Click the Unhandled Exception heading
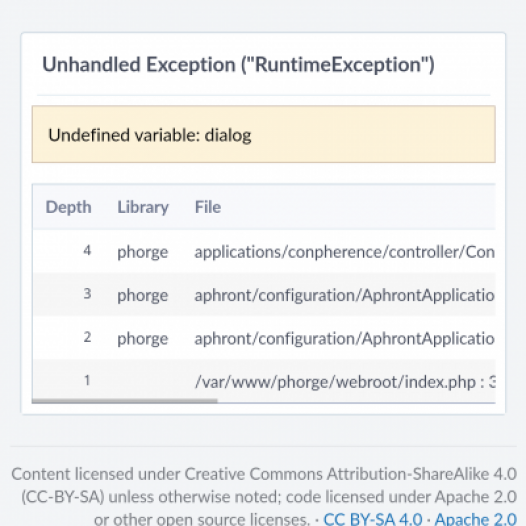Viewport: 526px width, 526px height. (238, 64)
